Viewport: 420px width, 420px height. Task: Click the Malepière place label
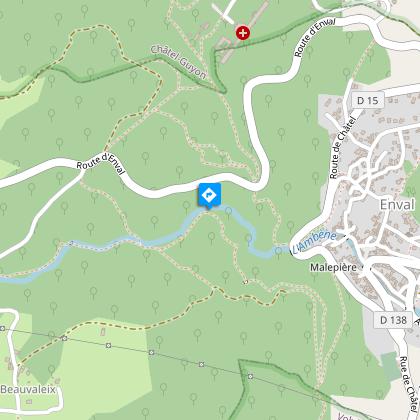(333, 267)
